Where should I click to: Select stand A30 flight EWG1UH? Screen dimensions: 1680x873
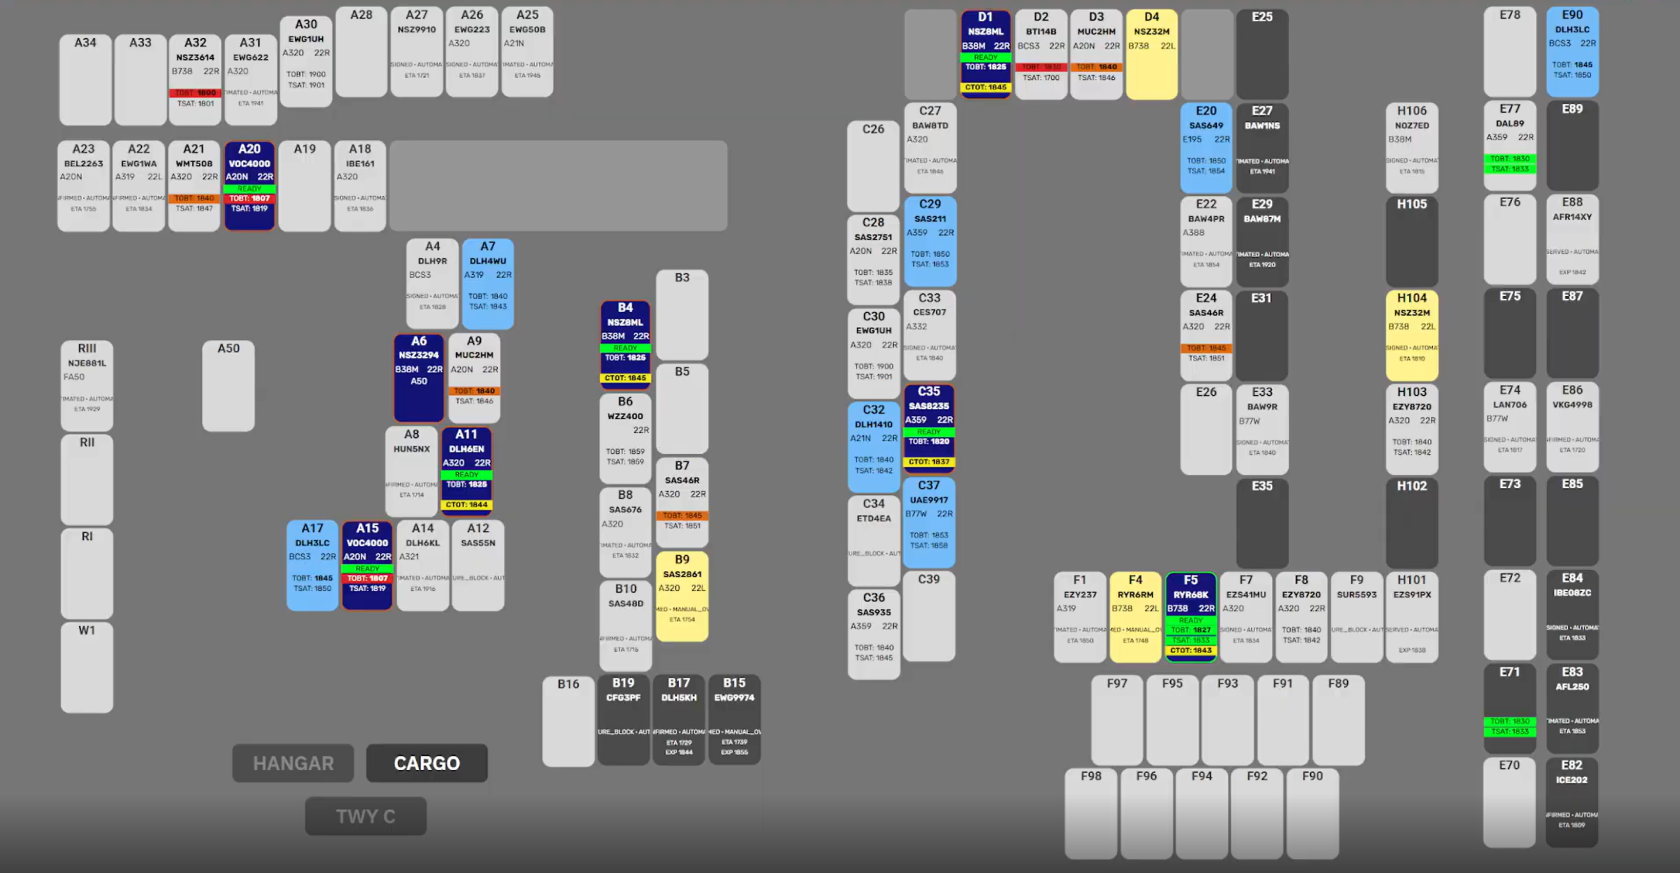pos(306,62)
